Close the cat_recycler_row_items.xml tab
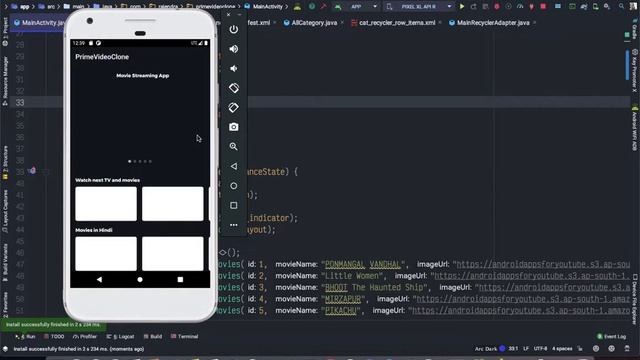This screenshot has height=360, width=640. [x=440, y=22]
